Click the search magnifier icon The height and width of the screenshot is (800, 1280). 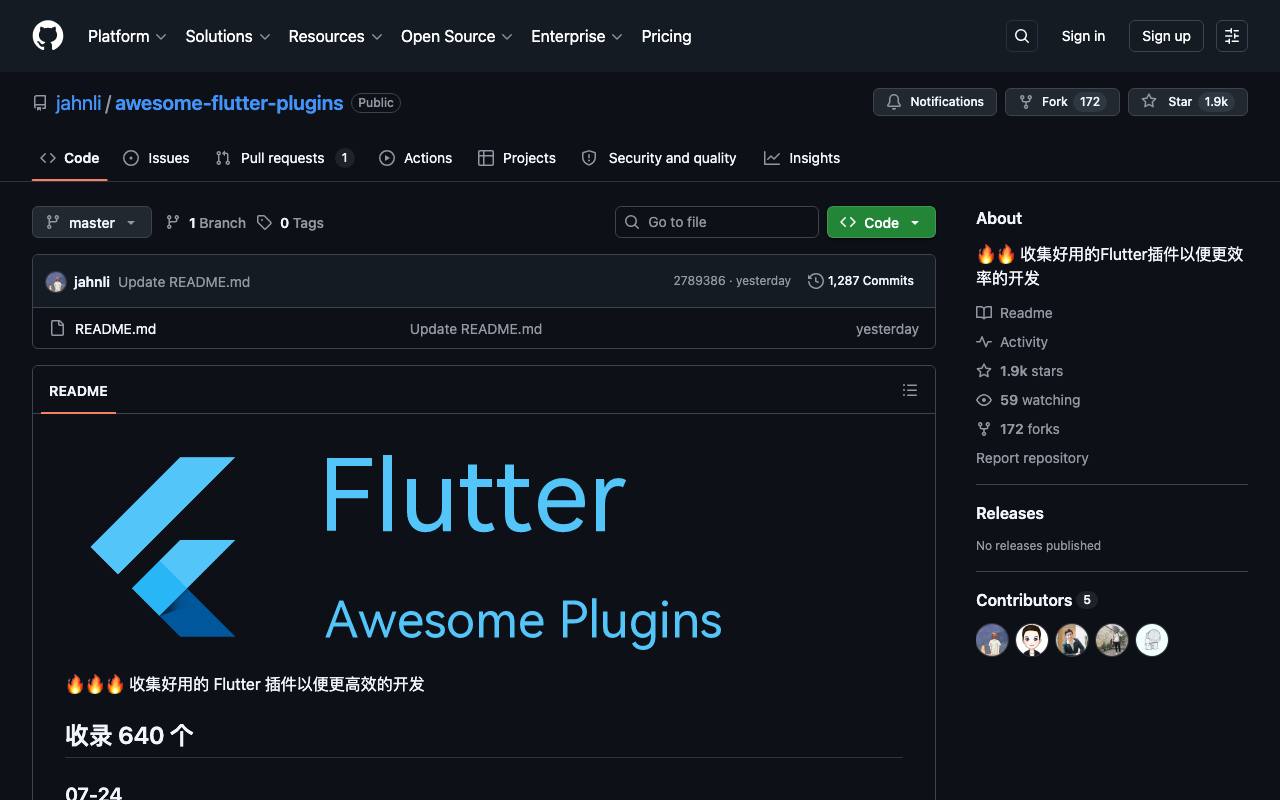click(x=1022, y=36)
